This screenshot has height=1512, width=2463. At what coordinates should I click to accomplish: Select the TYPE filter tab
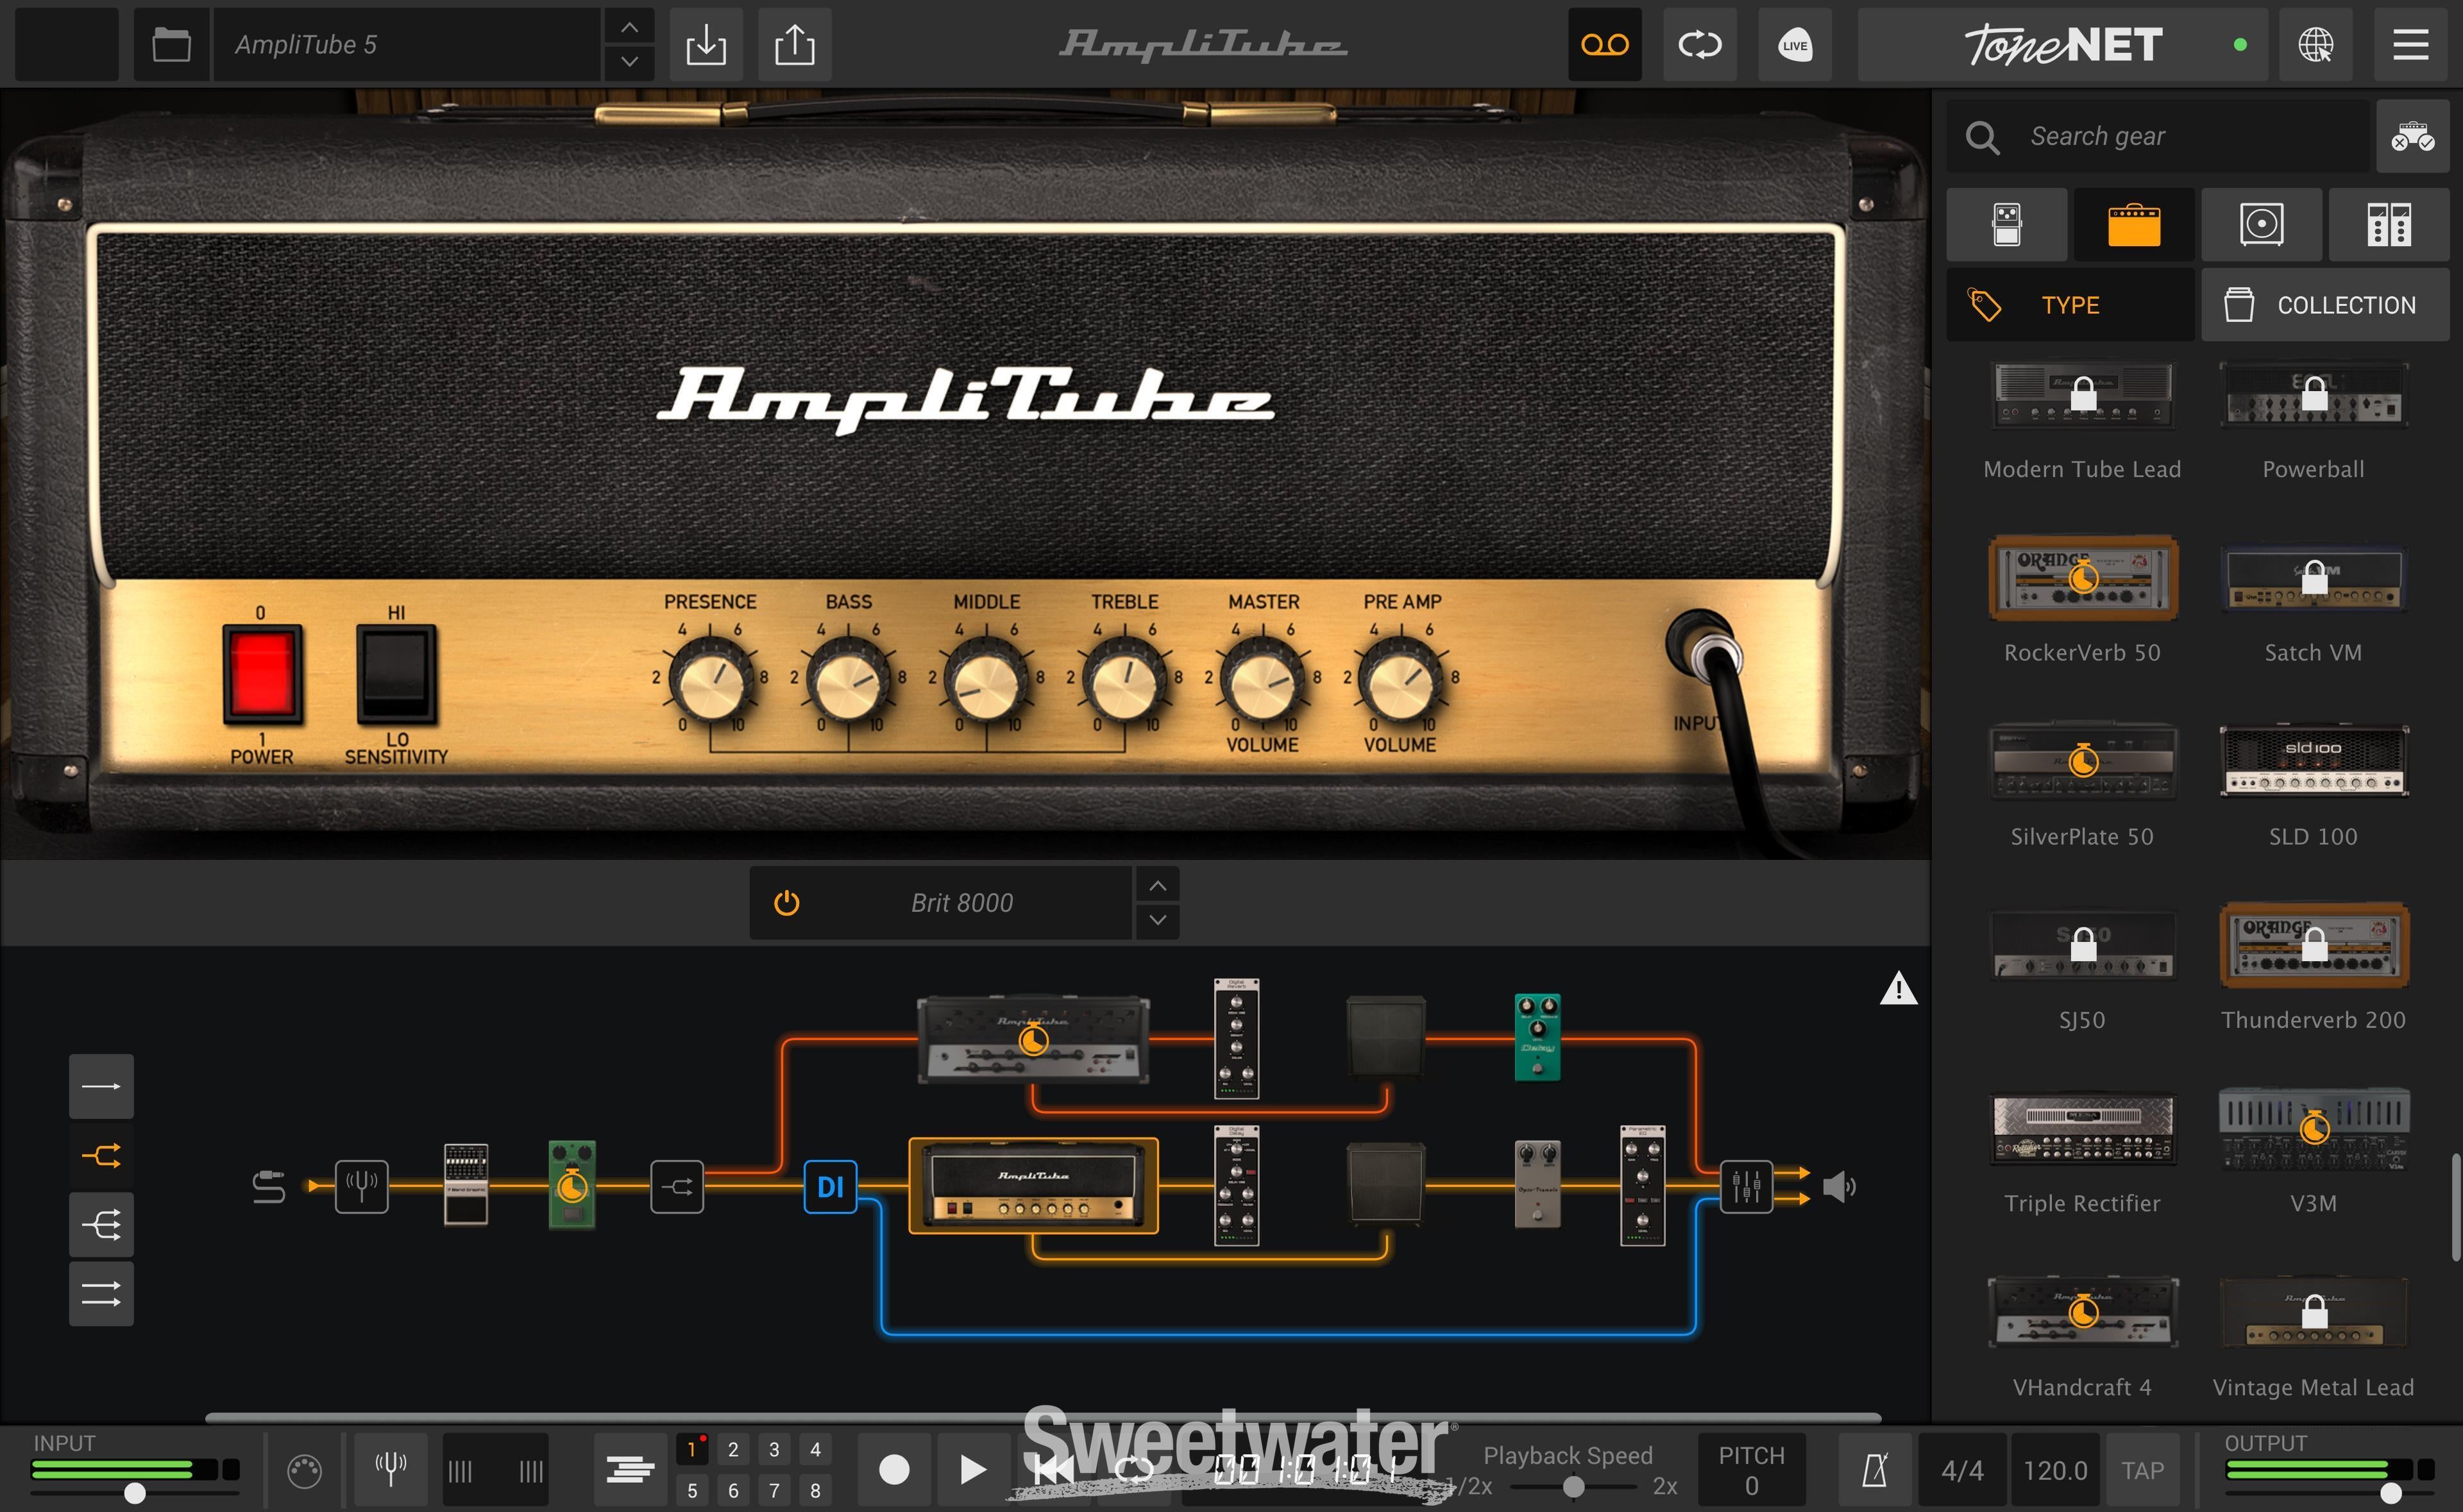tap(2070, 305)
